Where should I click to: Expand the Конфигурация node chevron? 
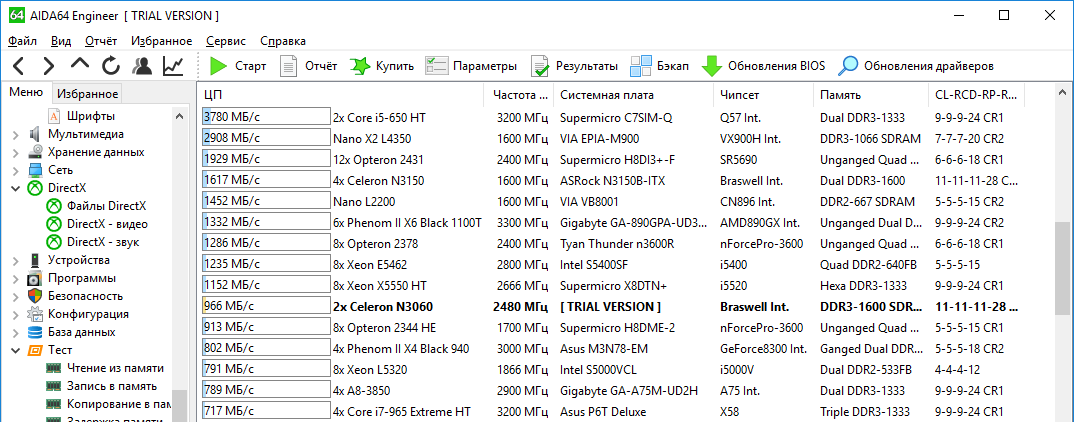[16, 314]
